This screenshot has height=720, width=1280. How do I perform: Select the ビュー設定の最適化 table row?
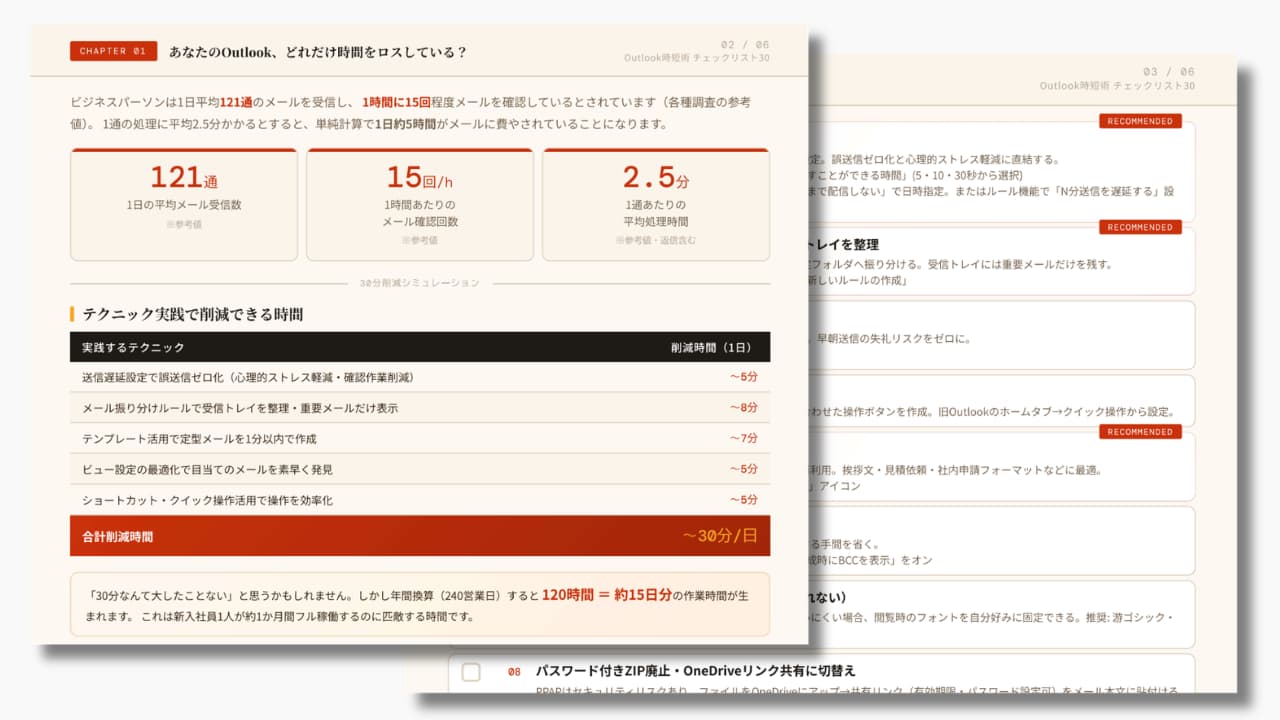pos(420,469)
